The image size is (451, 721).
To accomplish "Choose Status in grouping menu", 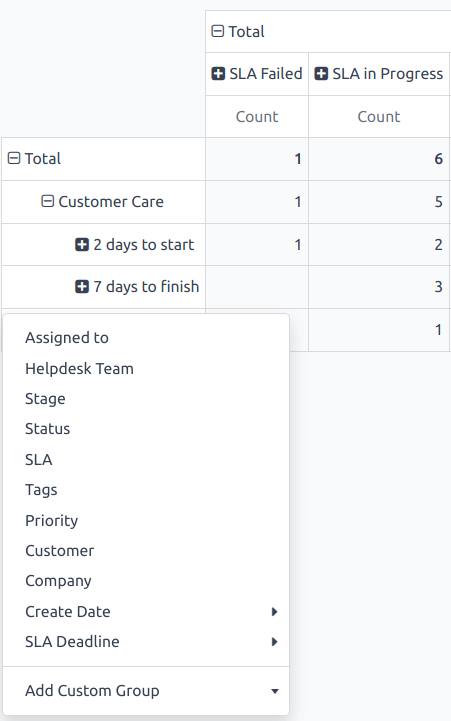I will (146, 429).
